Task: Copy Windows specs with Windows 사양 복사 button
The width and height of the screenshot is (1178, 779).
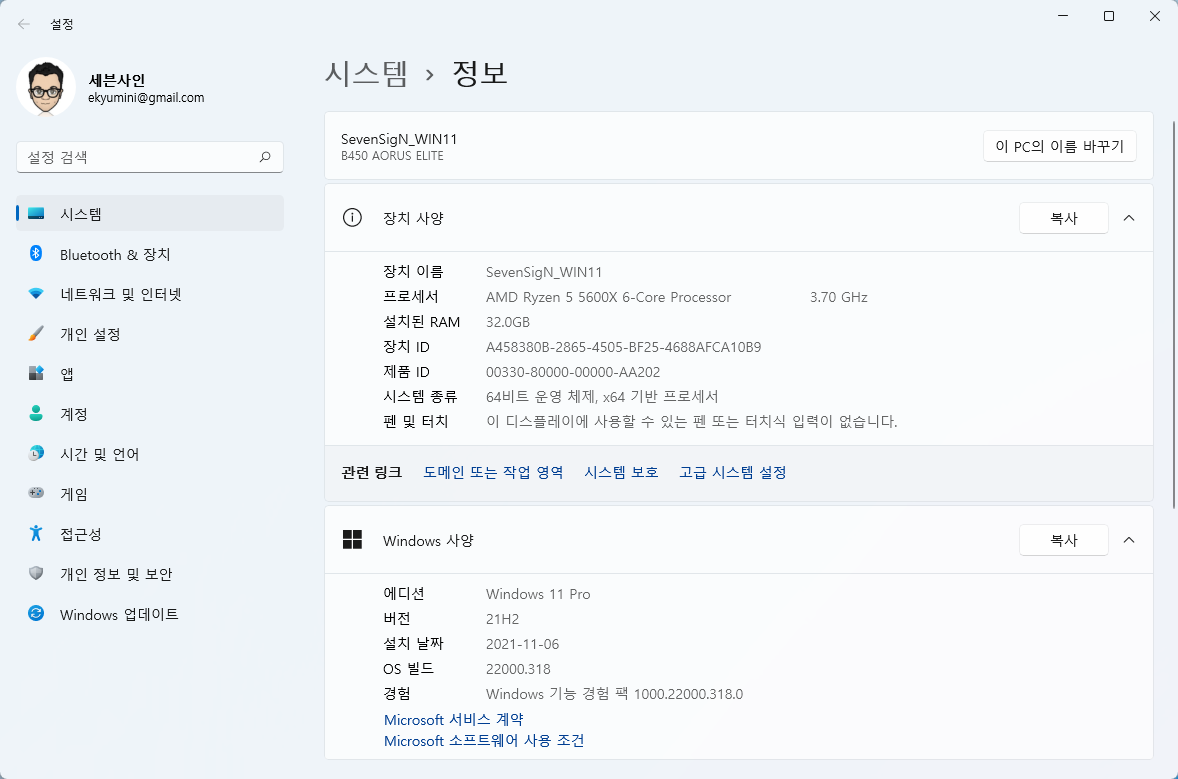Action: tap(1064, 540)
